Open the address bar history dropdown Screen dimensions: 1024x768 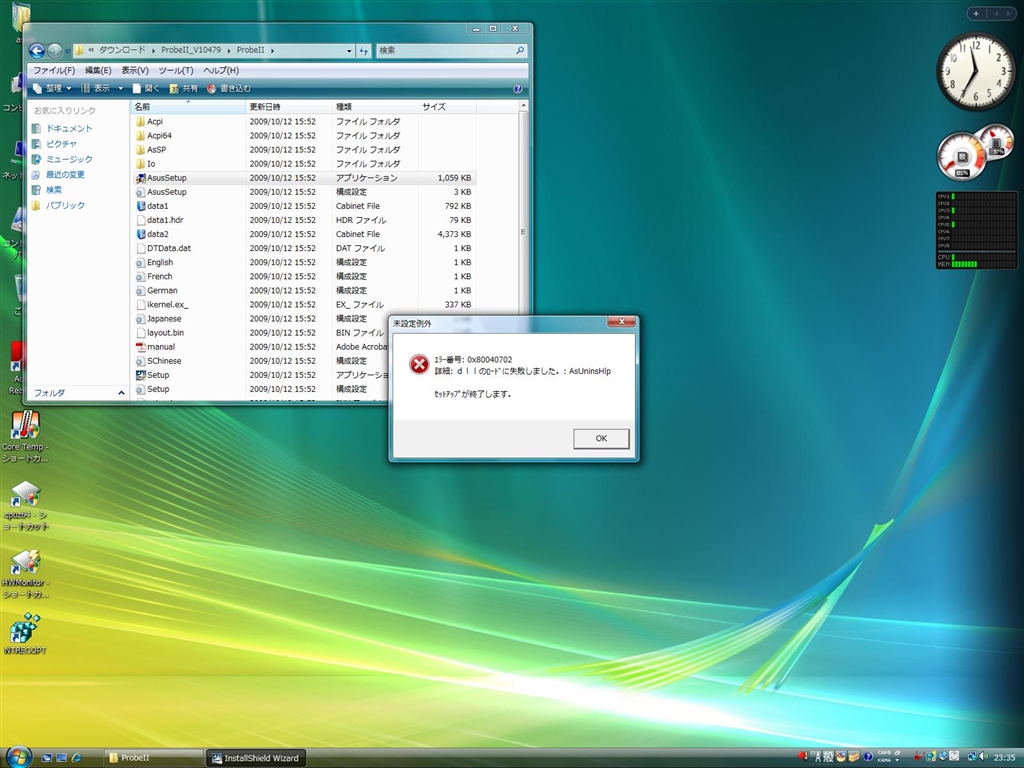pyautogui.click(x=349, y=50)
